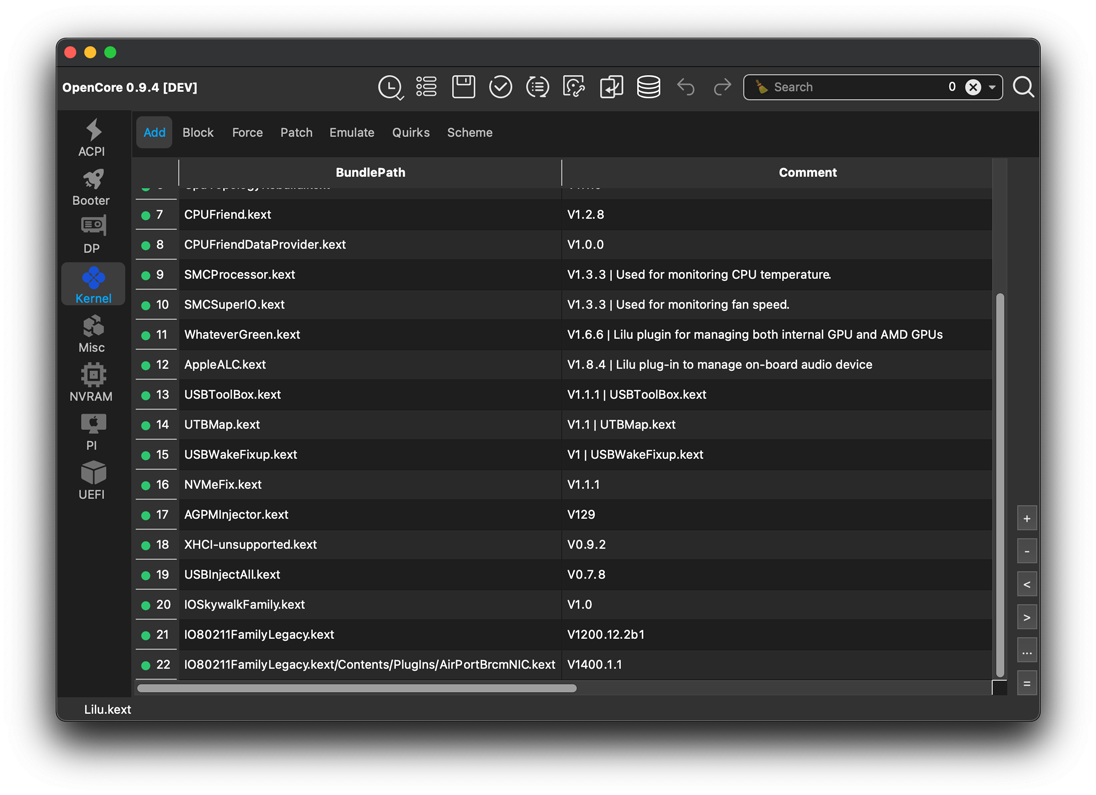1096x795 pixels.
Task: Open the UEFI section in sidebar
Action: coord(92,481)
